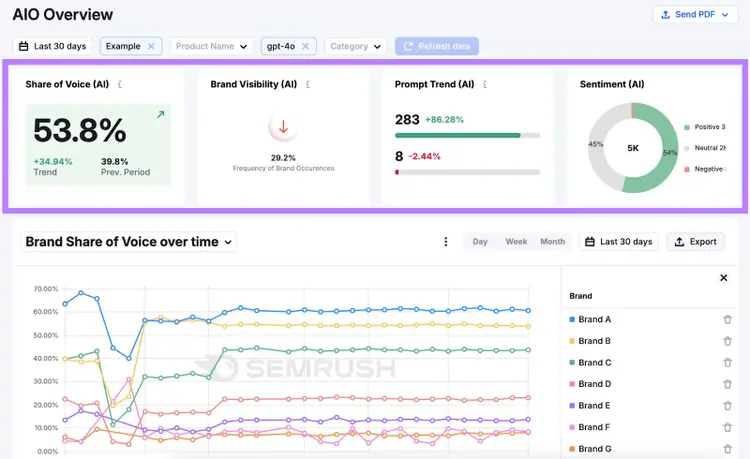Screen dimensions: 750x459
Task: Click the 29.2% brand visibility value
Action: click(x=283, y=158)
